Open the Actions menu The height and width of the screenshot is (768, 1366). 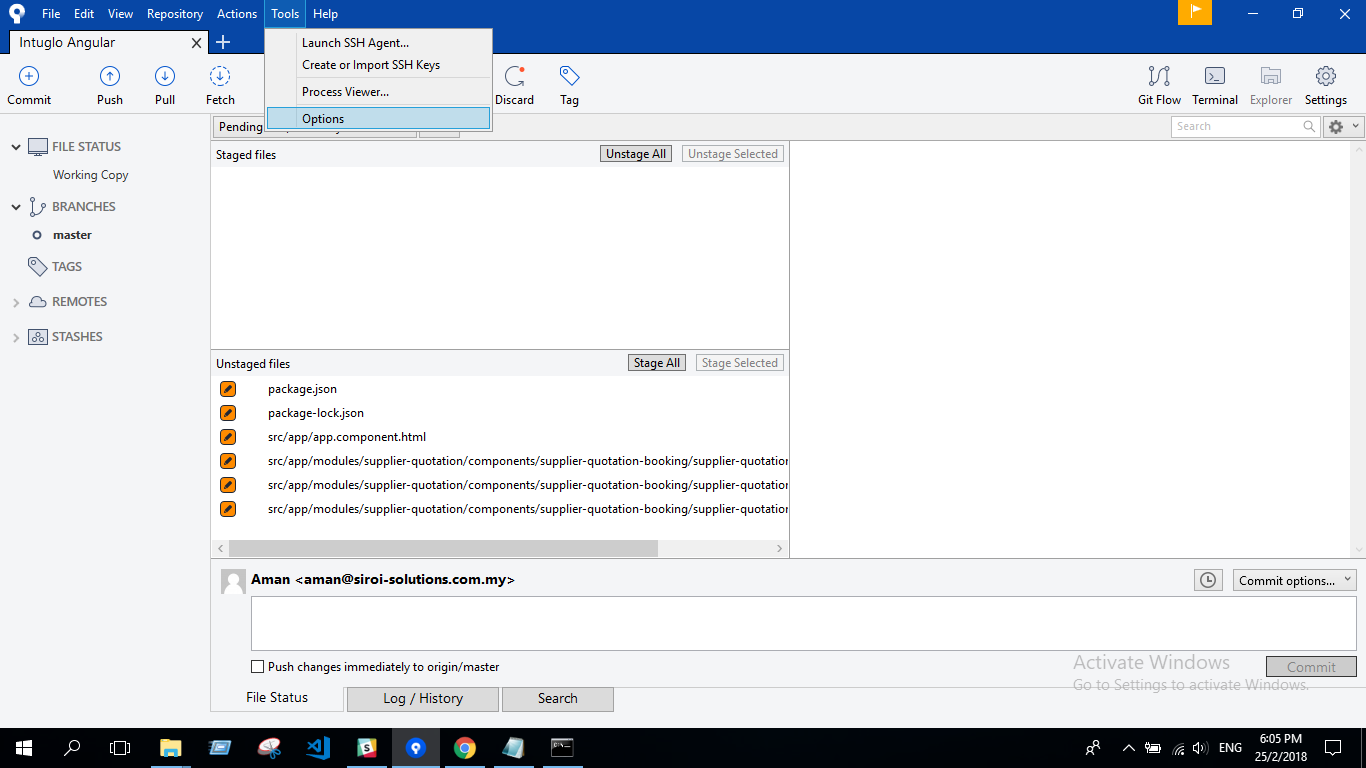(x=237, y=14)
